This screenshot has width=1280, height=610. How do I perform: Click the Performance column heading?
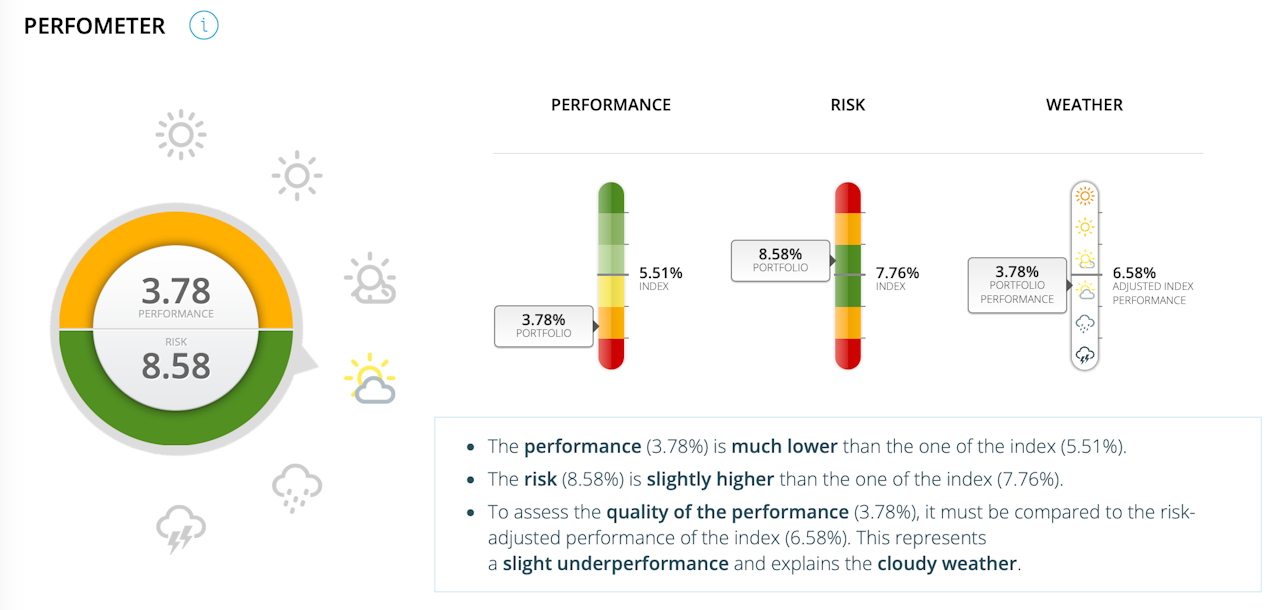click(x=611, y=105)
